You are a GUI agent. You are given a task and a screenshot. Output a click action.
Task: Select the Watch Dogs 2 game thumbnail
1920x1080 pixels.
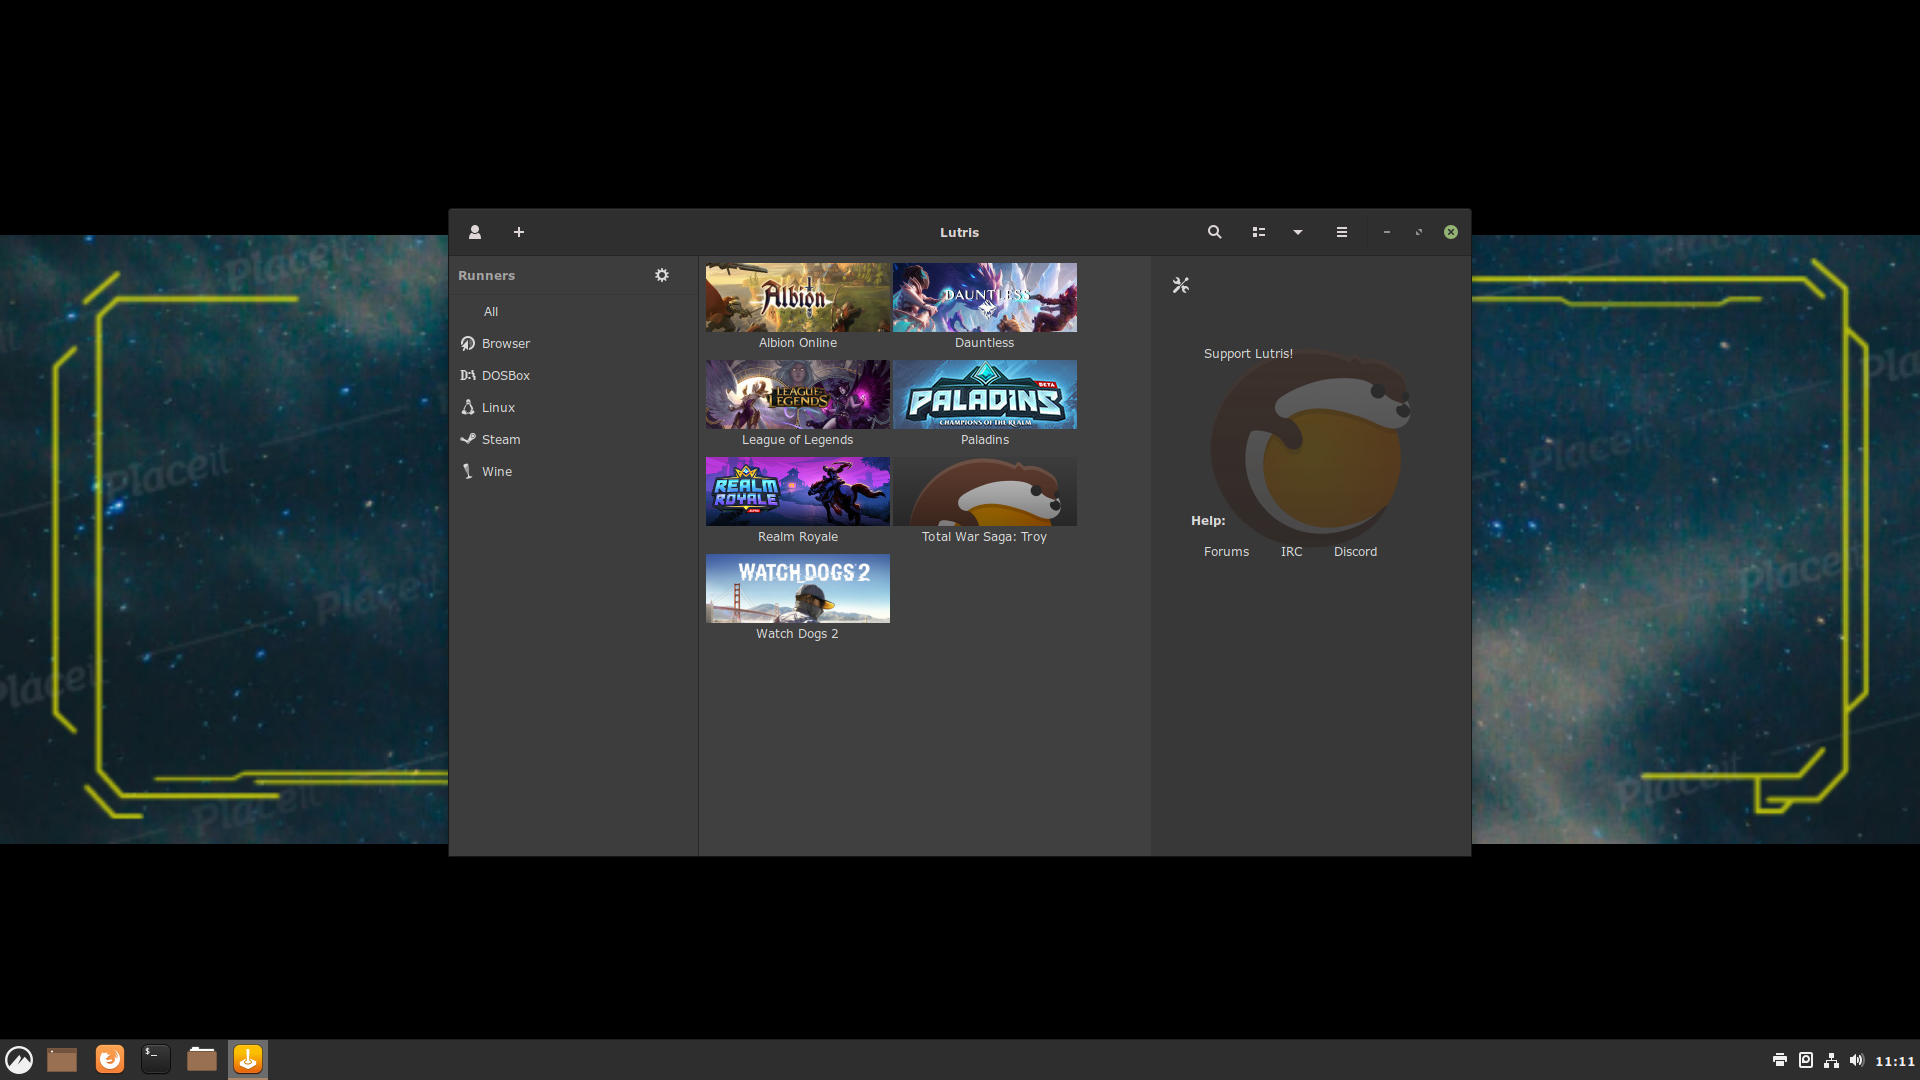tap(797, 589)
